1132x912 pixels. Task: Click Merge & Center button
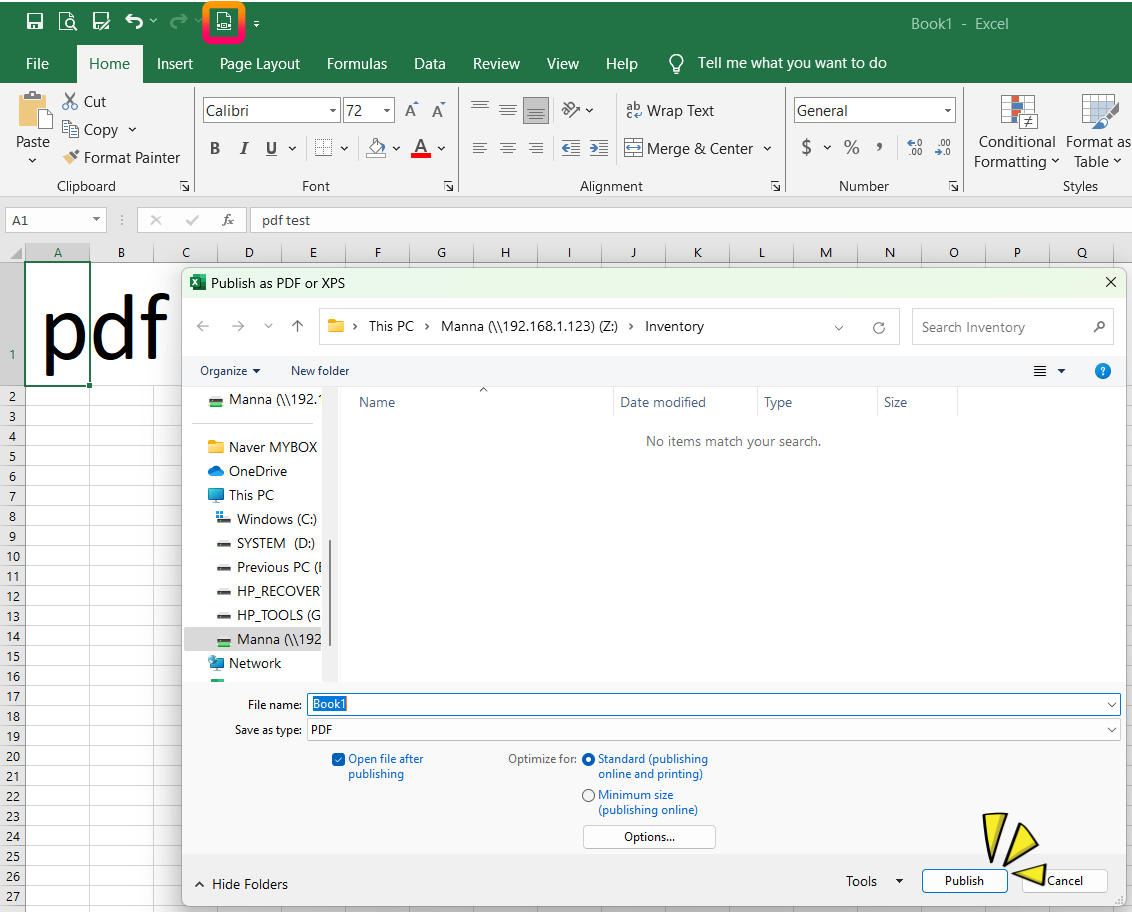click(689, 149)
